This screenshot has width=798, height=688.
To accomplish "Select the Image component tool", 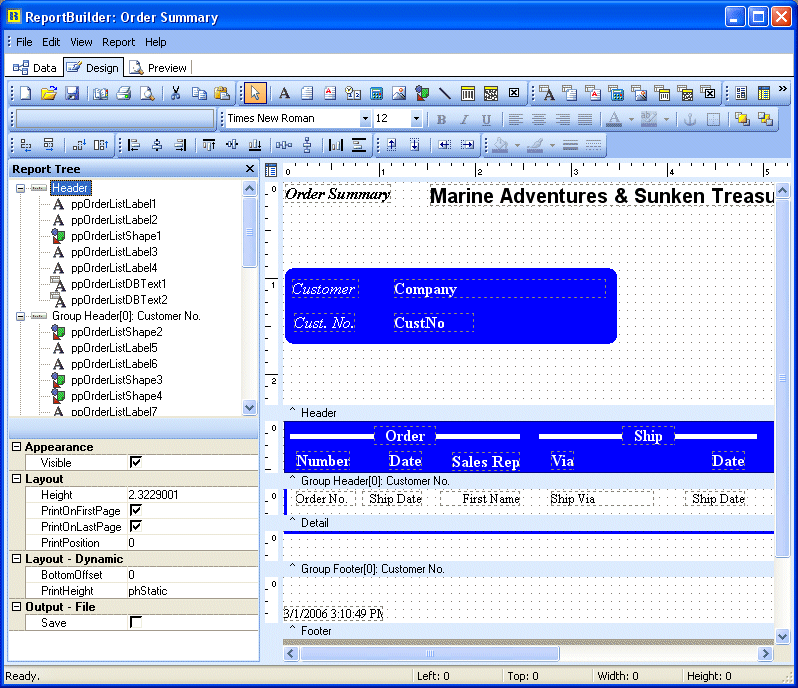I will coord(399,93).
